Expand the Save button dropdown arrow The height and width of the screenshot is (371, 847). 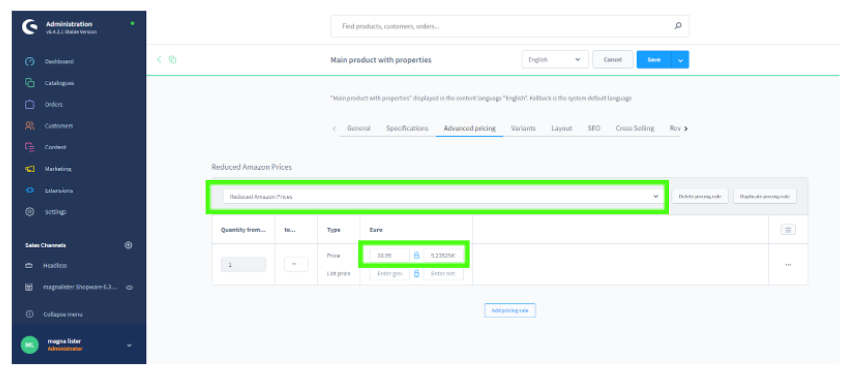tap(680, 59)
